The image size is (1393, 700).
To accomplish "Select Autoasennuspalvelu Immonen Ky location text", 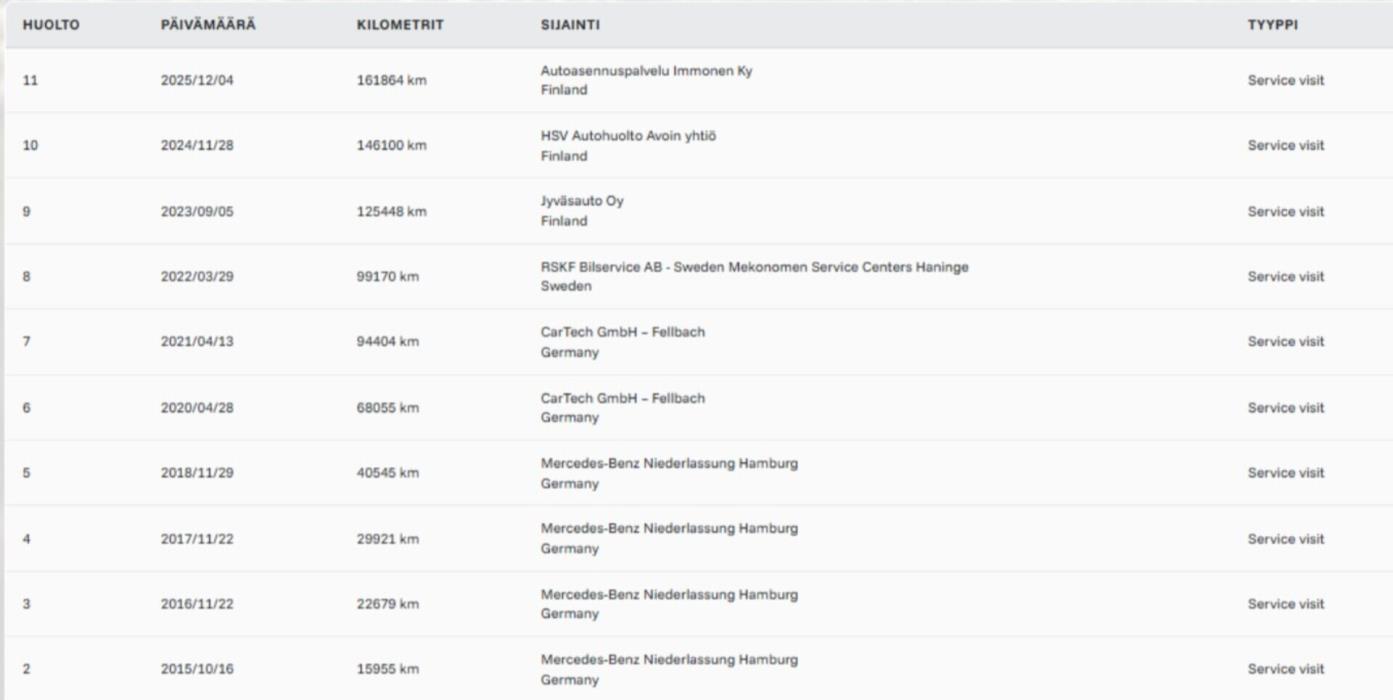I will (x=646, y=71).
